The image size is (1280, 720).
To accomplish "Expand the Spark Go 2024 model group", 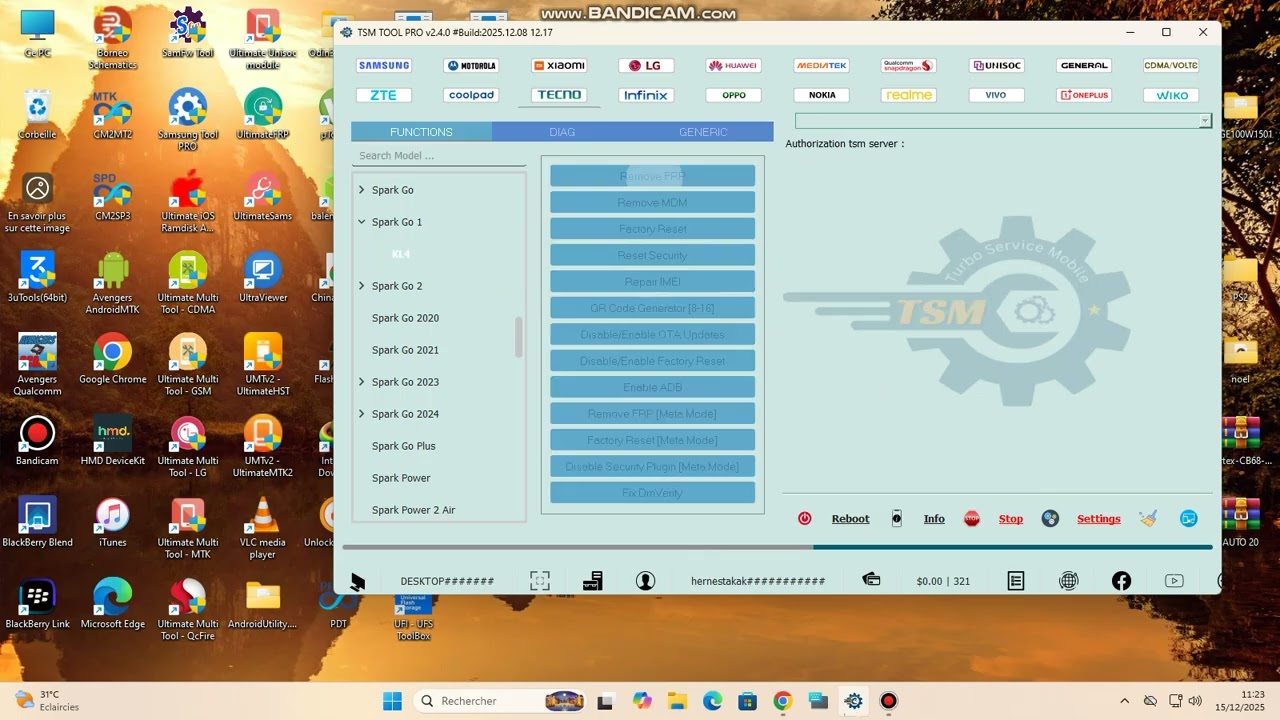I will [362, 414].
